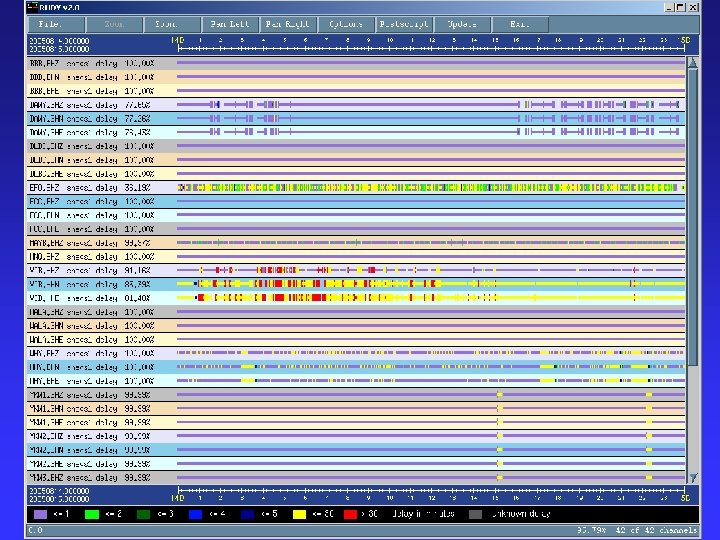Click the dark navy <= 5 legend swatch
Image resolution: width=720 pixels, height=540 pixels.
click(x=247, y=514)
